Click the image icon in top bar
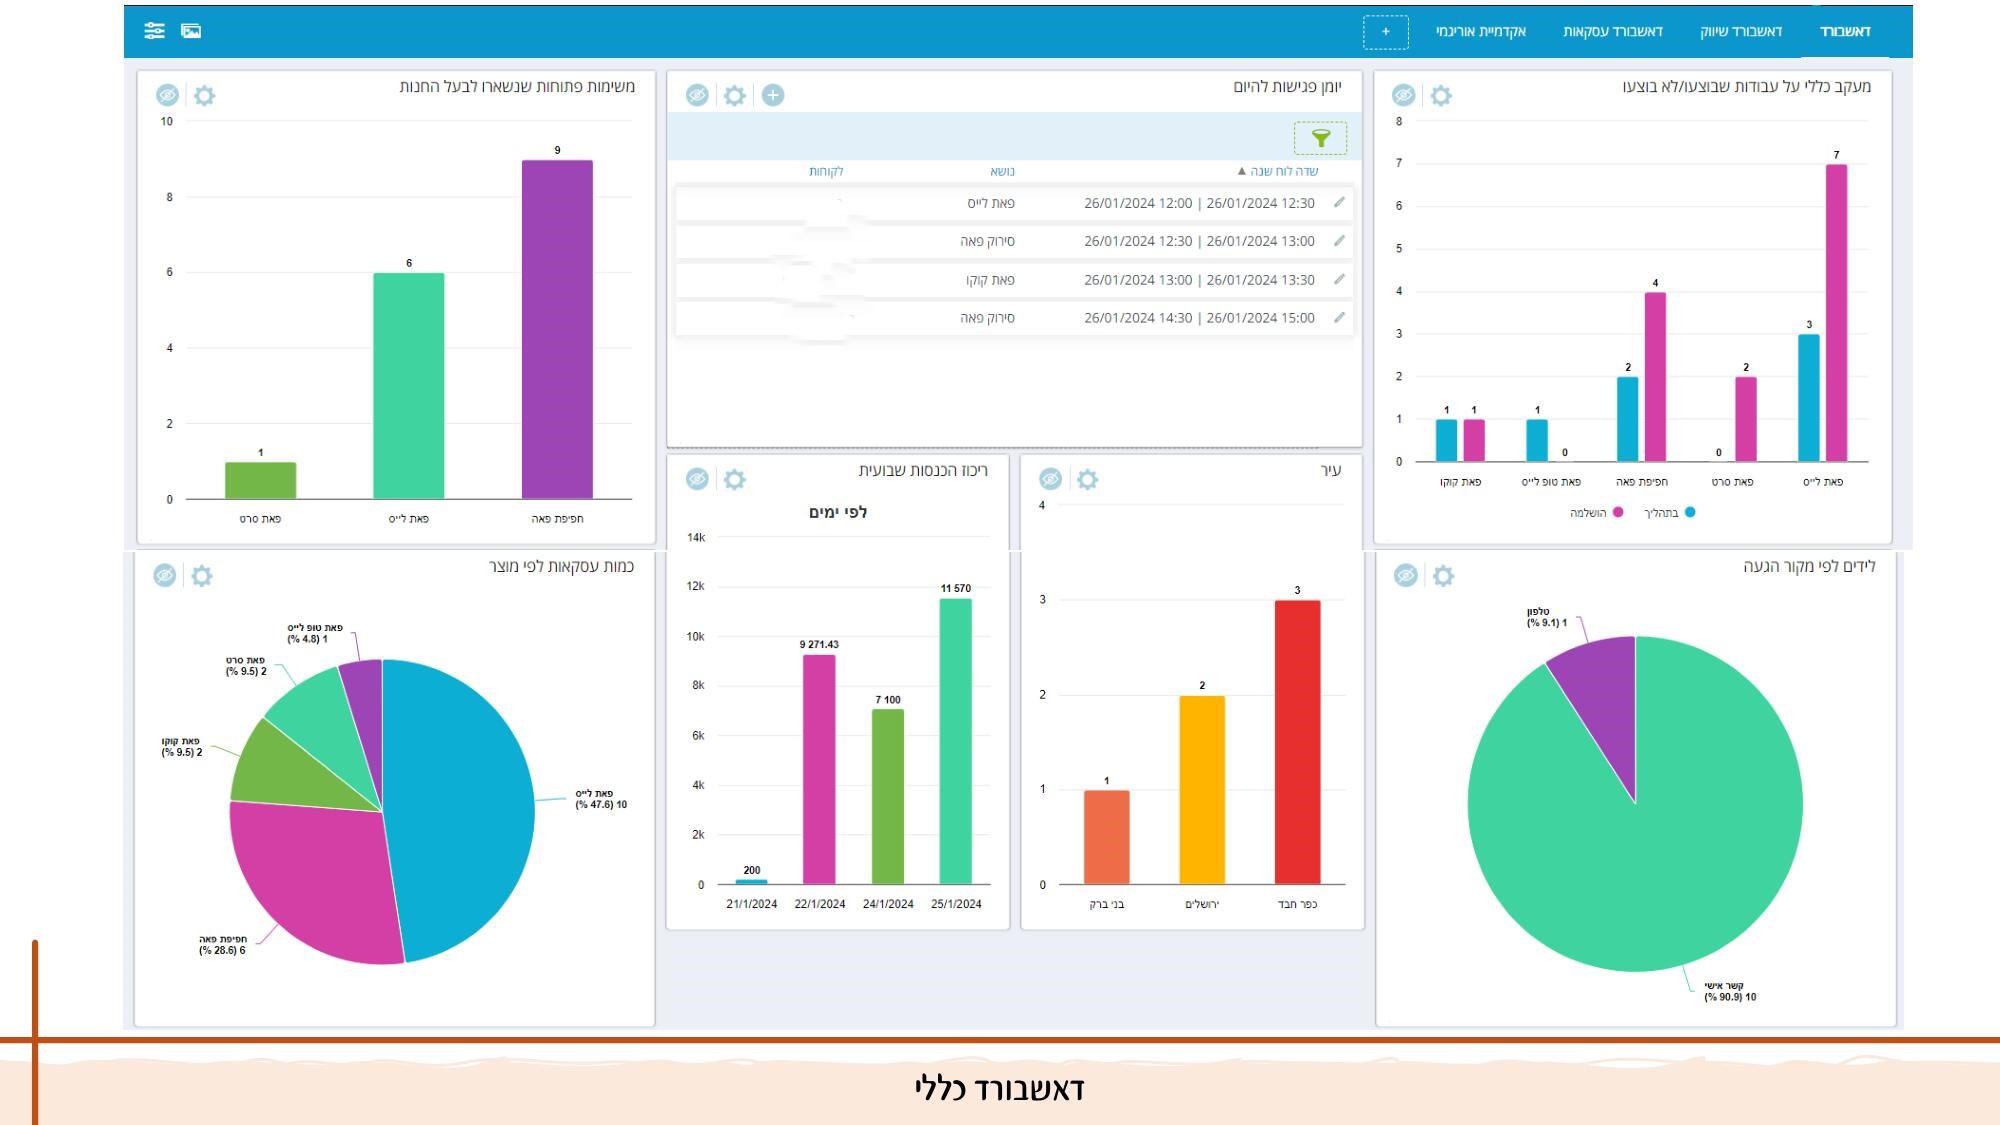2000x1125 pixels. [x=191, y=31]
